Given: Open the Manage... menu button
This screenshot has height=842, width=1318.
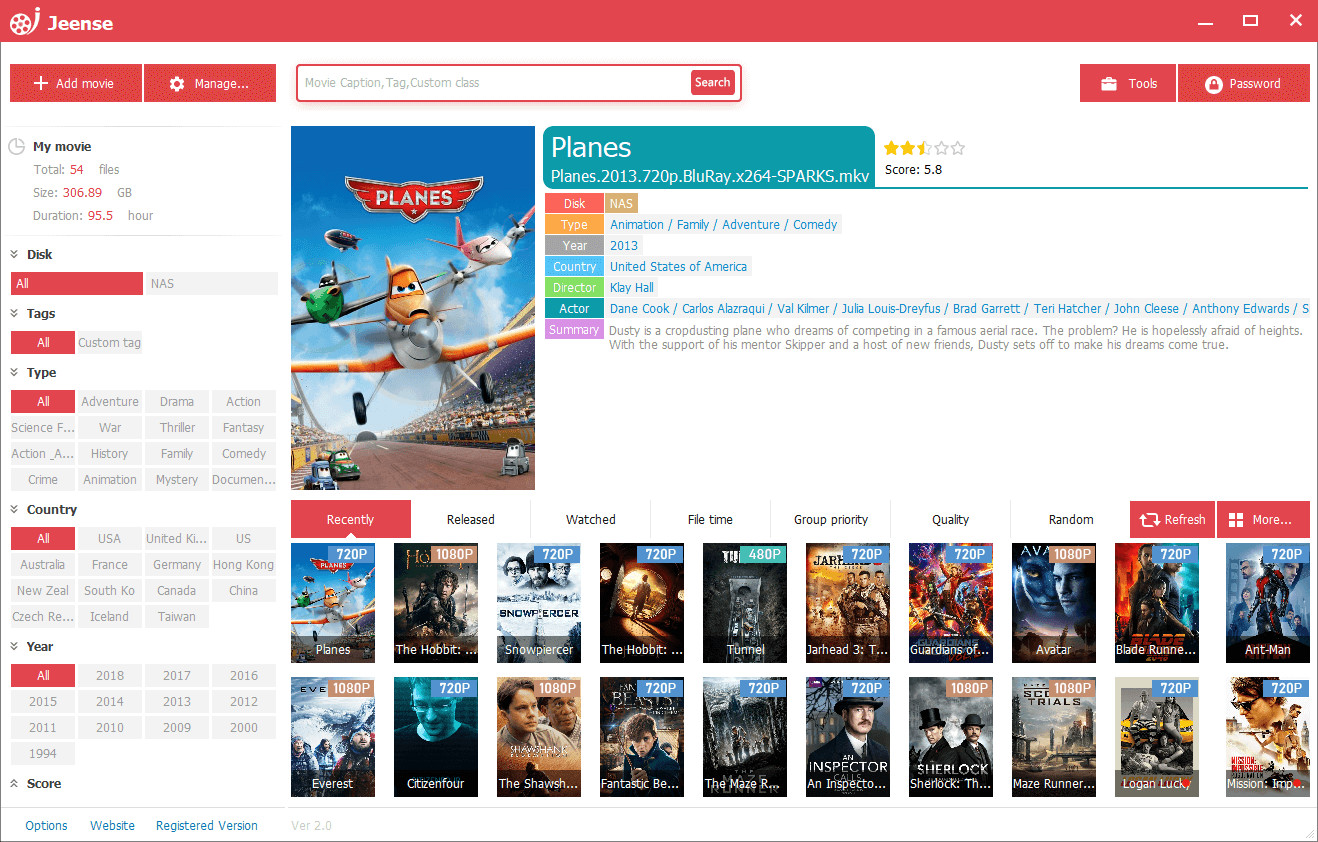Looking at the screenshot, I should click(x=210, y=84).
